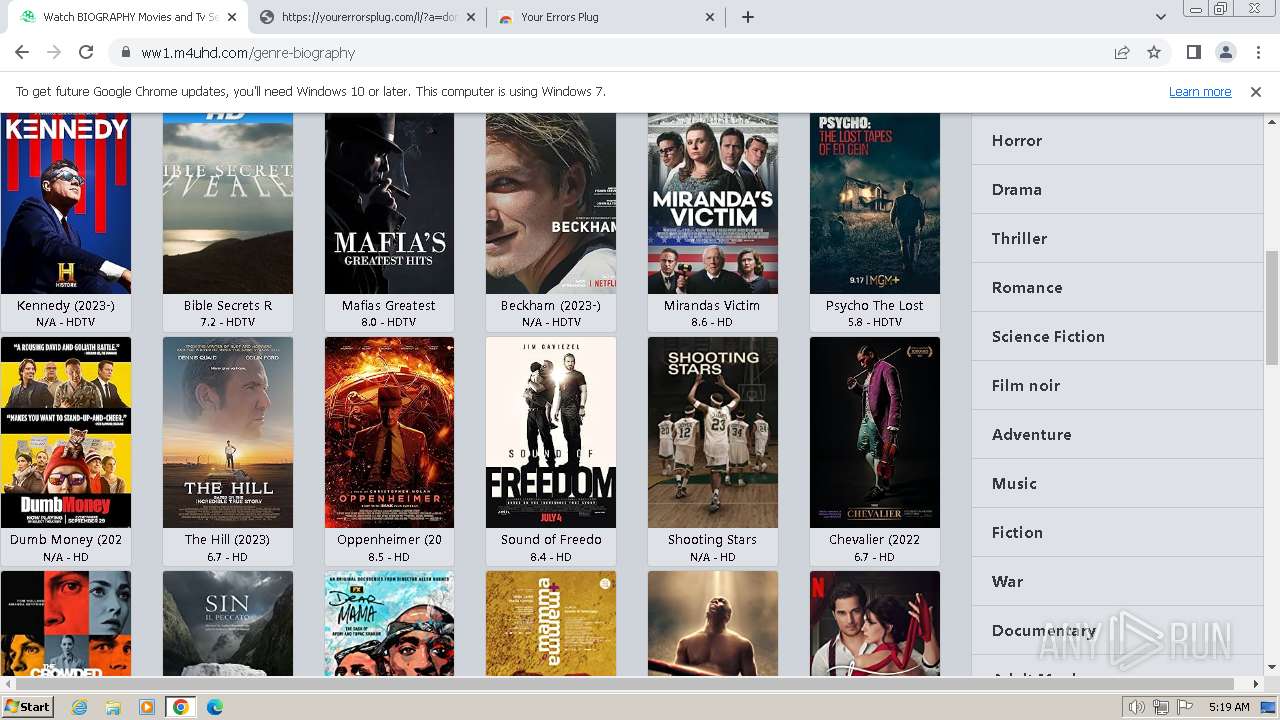This screenshot has height=720, width=1280.
Task: Open the Learn more link
Action: 1200,91
